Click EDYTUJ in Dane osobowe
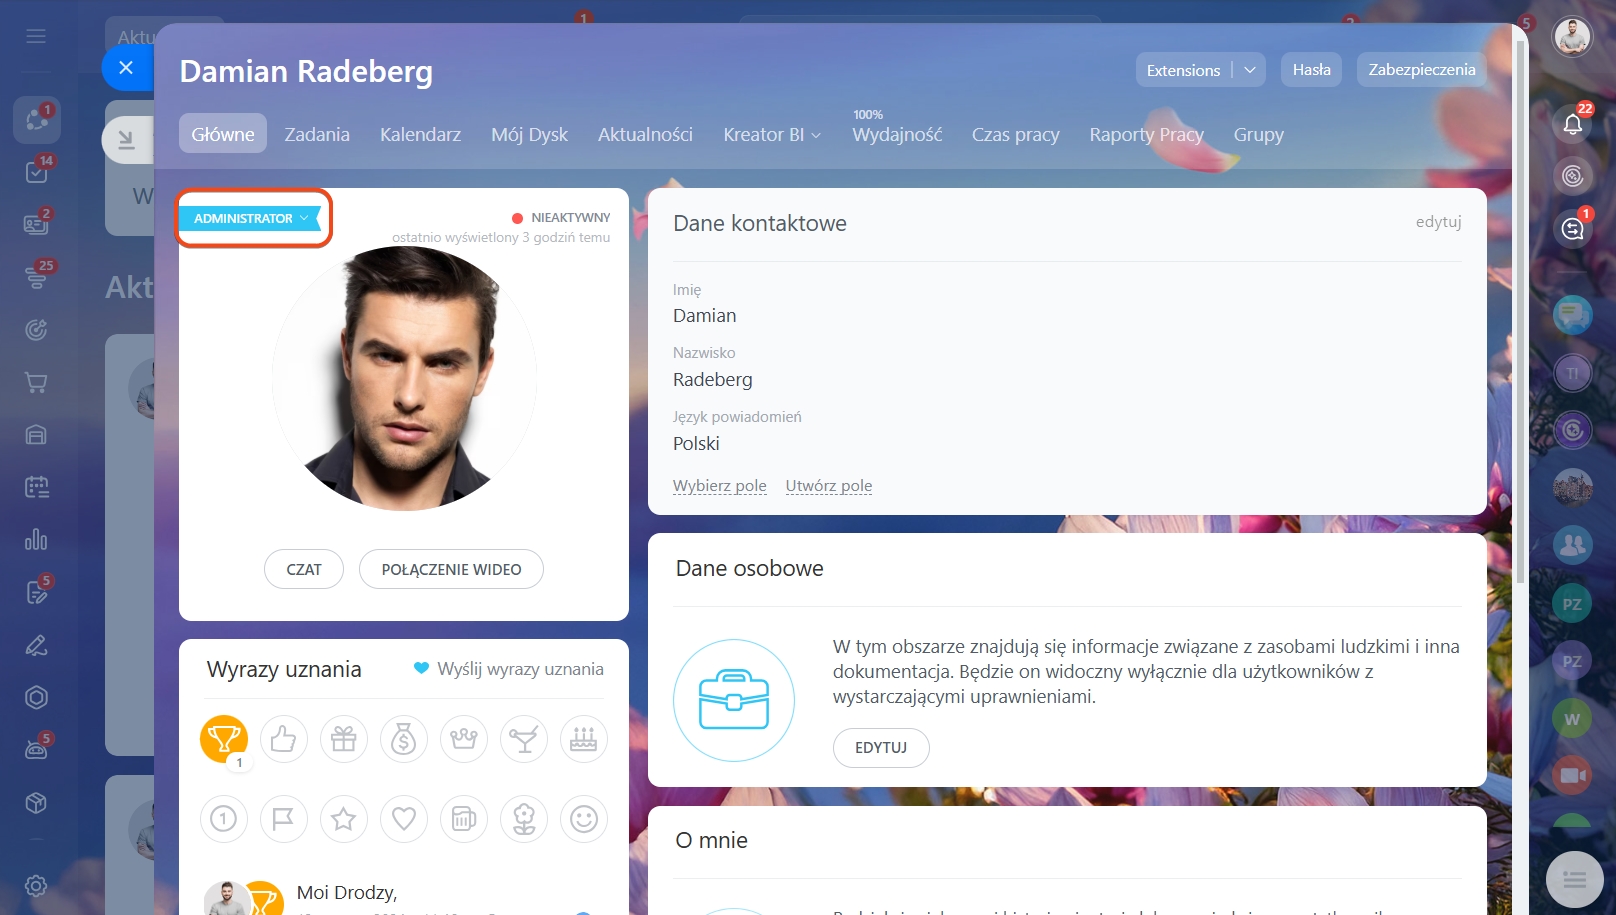This screenshot has width=1616, height=915. pyautogui.click(x=881, y=748)
